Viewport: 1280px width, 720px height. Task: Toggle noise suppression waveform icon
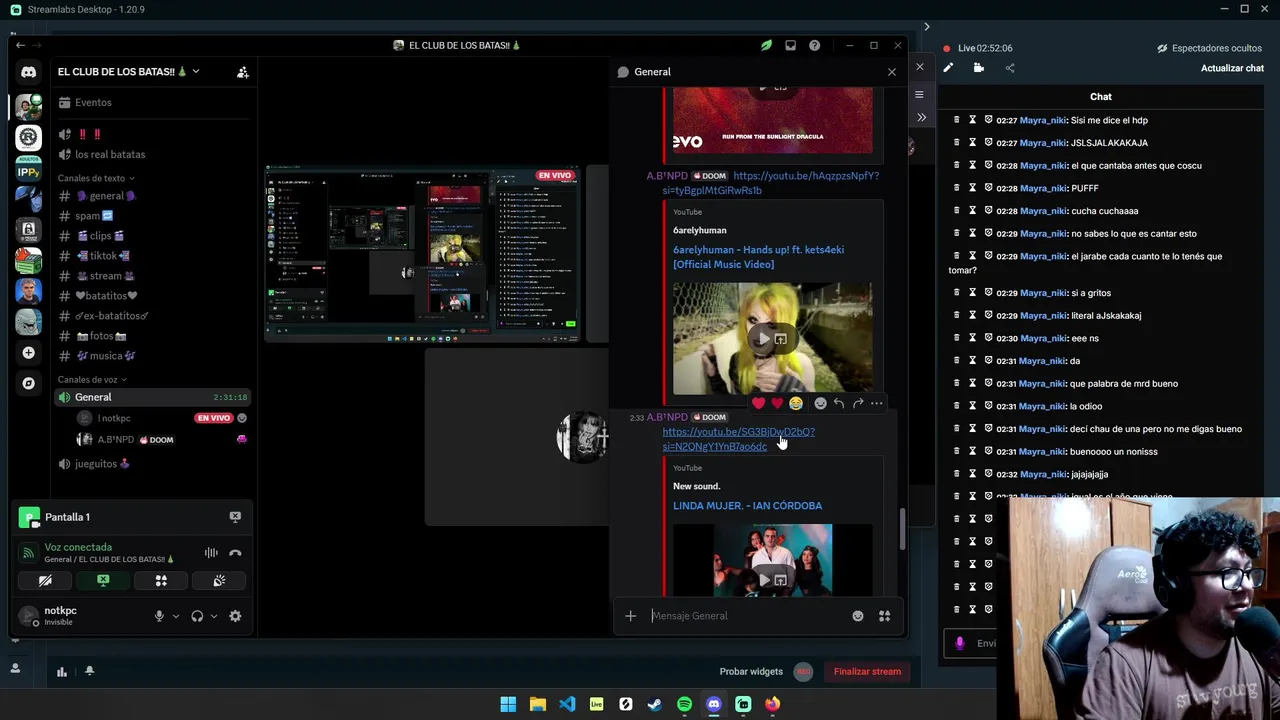211,553
